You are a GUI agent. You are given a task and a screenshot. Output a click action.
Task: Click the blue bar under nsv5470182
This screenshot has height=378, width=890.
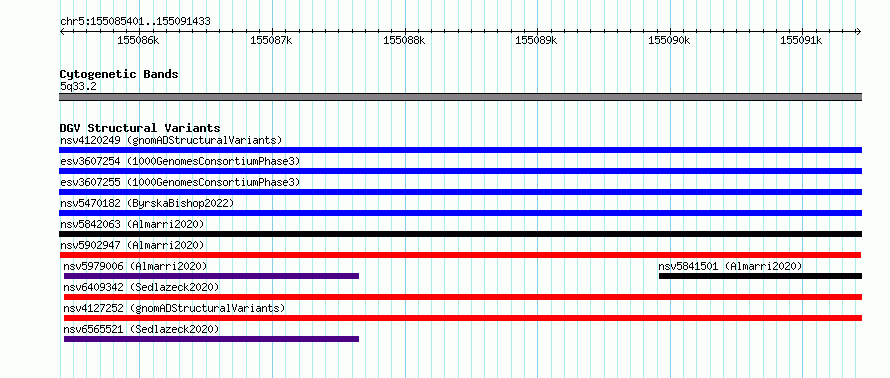tap(460, 213)
